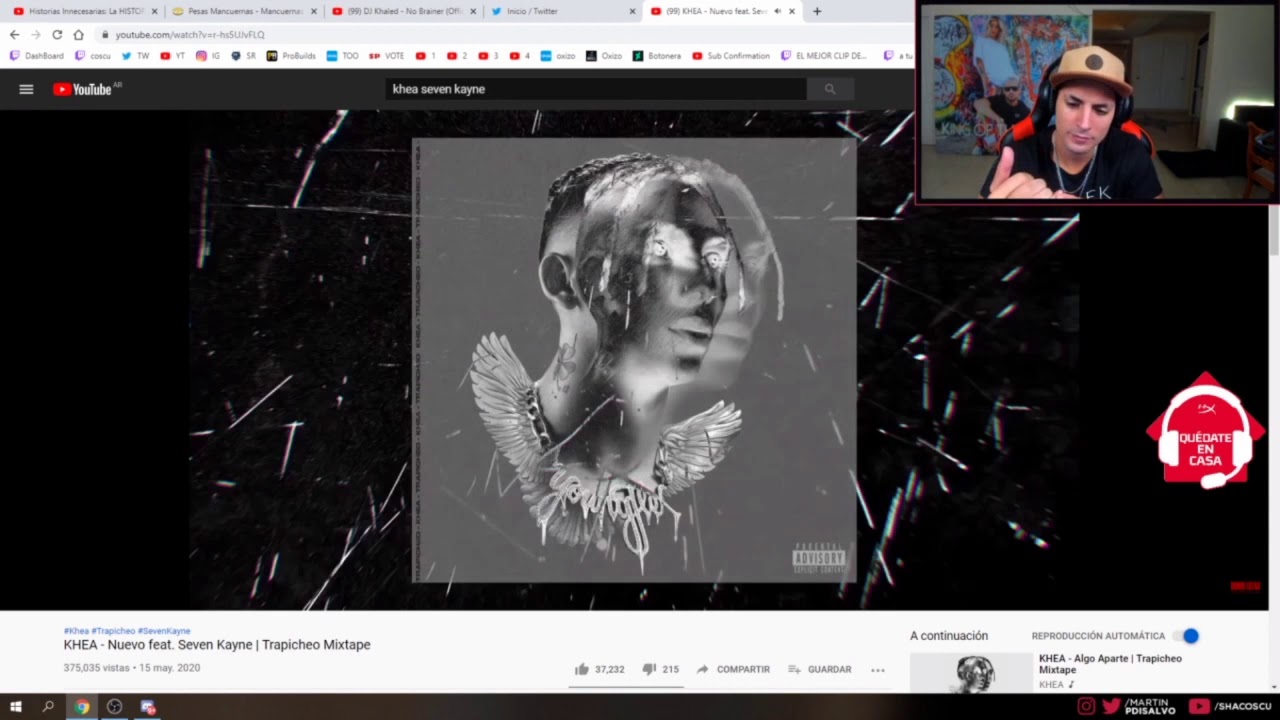Open the SR bookmark
This screenshot has width=1280, height=720.
point(243,56)
